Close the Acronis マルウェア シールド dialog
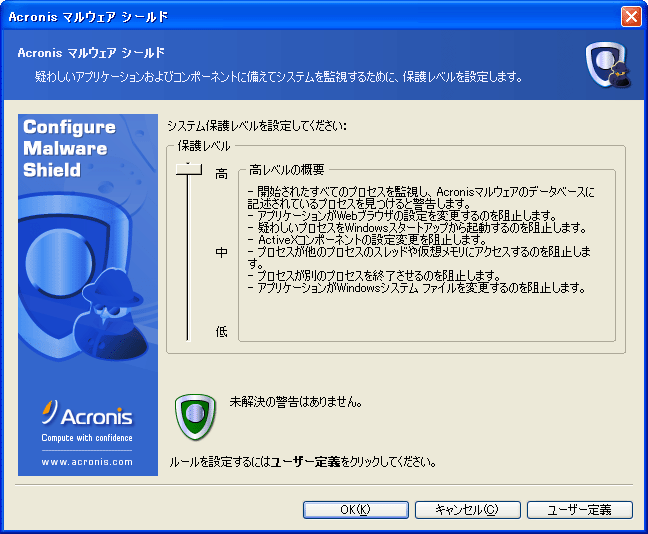This screenshot has height=534, width=648. point(631,17)
